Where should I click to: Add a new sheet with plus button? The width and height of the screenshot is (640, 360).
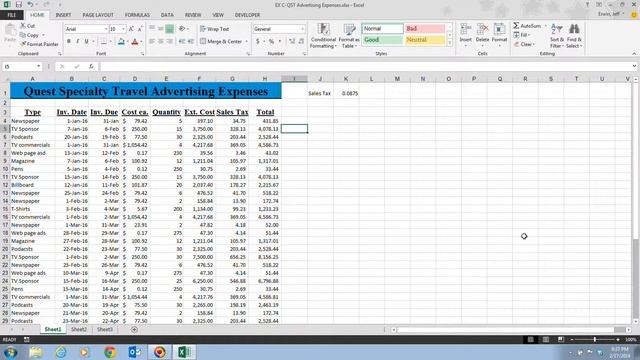pos(134,329)
